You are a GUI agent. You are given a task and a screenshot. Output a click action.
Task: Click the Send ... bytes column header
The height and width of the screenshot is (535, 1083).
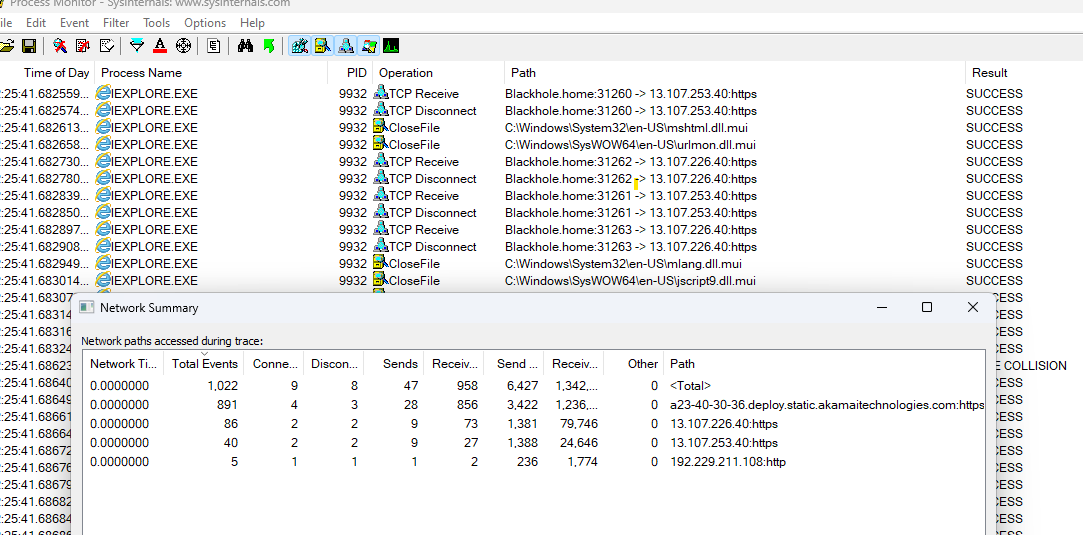(x=514, y=364)
